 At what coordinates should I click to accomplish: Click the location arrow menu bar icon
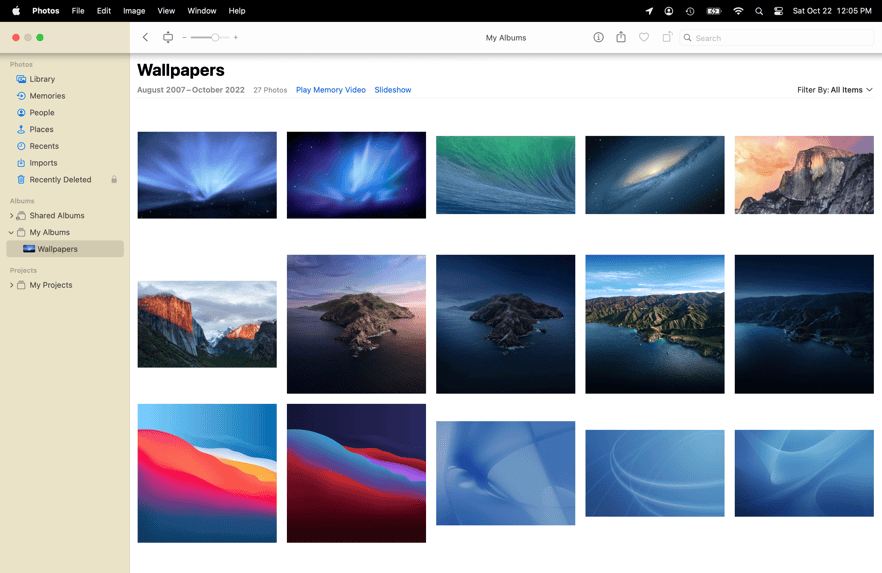[x=649, y=11]
